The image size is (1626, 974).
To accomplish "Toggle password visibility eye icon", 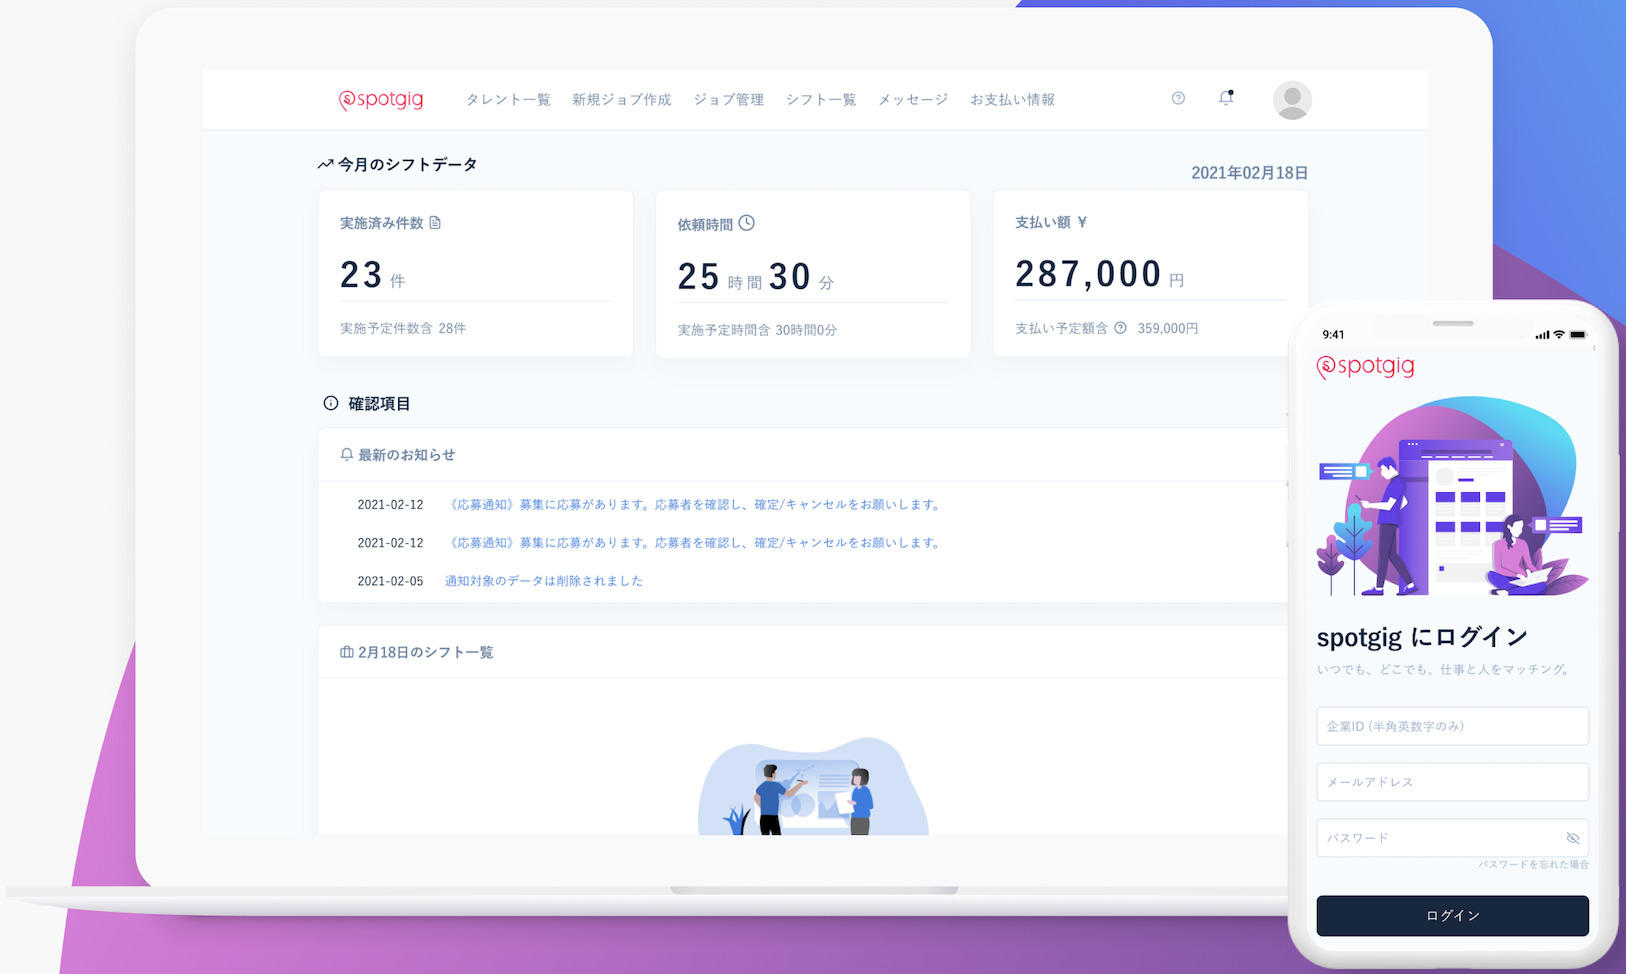I will 1572,838.
